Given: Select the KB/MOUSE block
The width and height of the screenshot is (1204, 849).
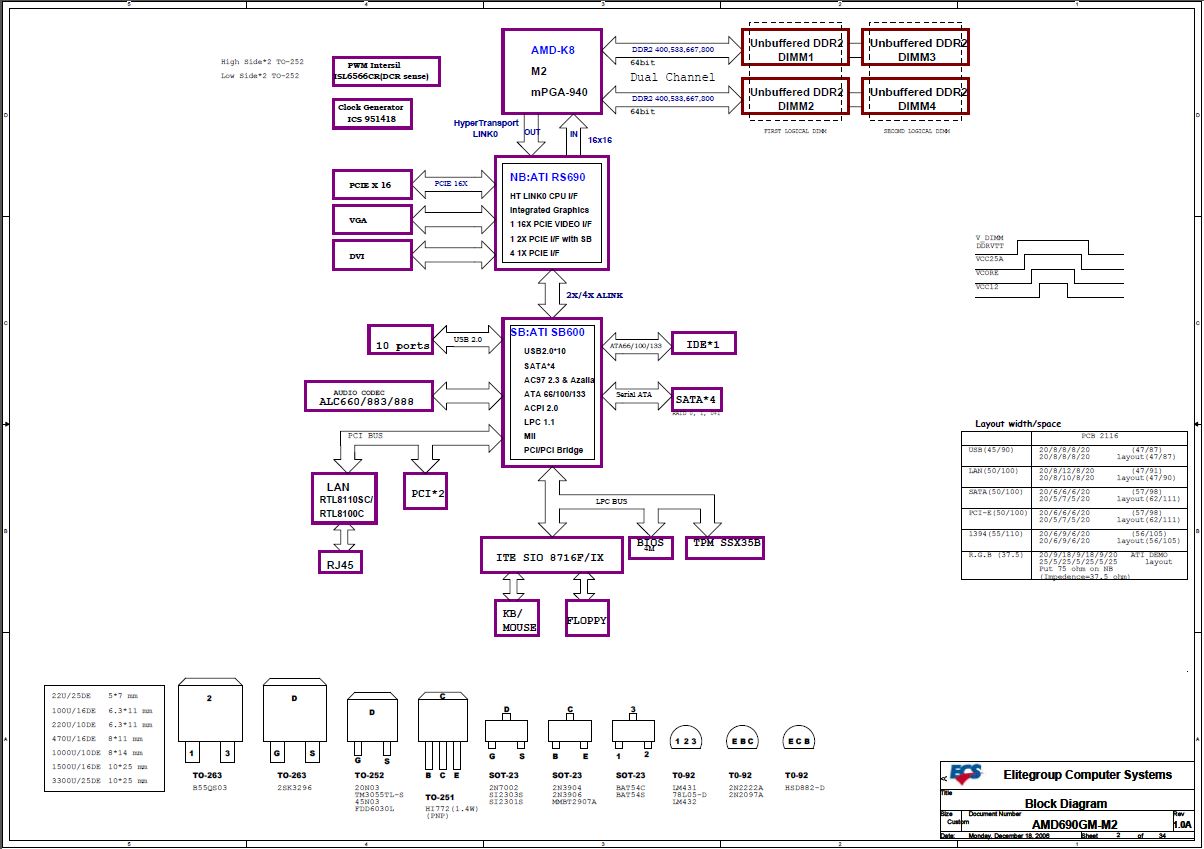Looking at the screenshot, I should coord(519,618).
